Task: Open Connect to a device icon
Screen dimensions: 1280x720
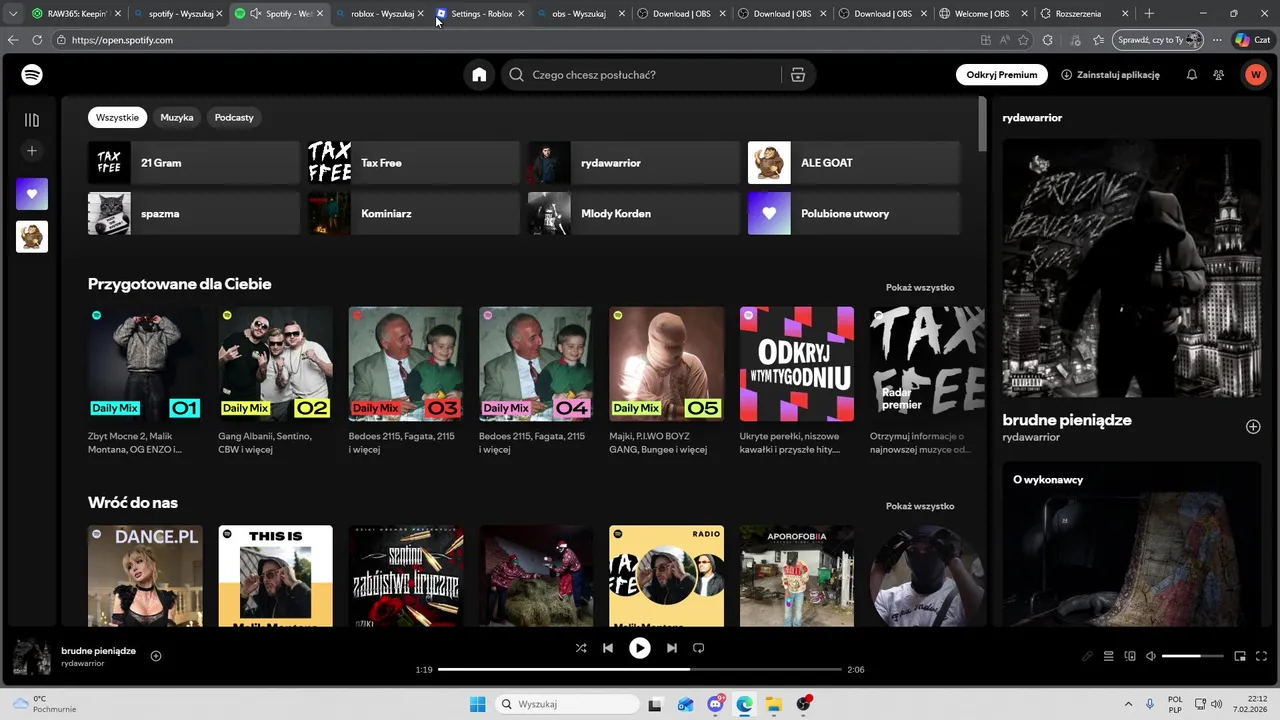Action: click(x=1130, y=656)
